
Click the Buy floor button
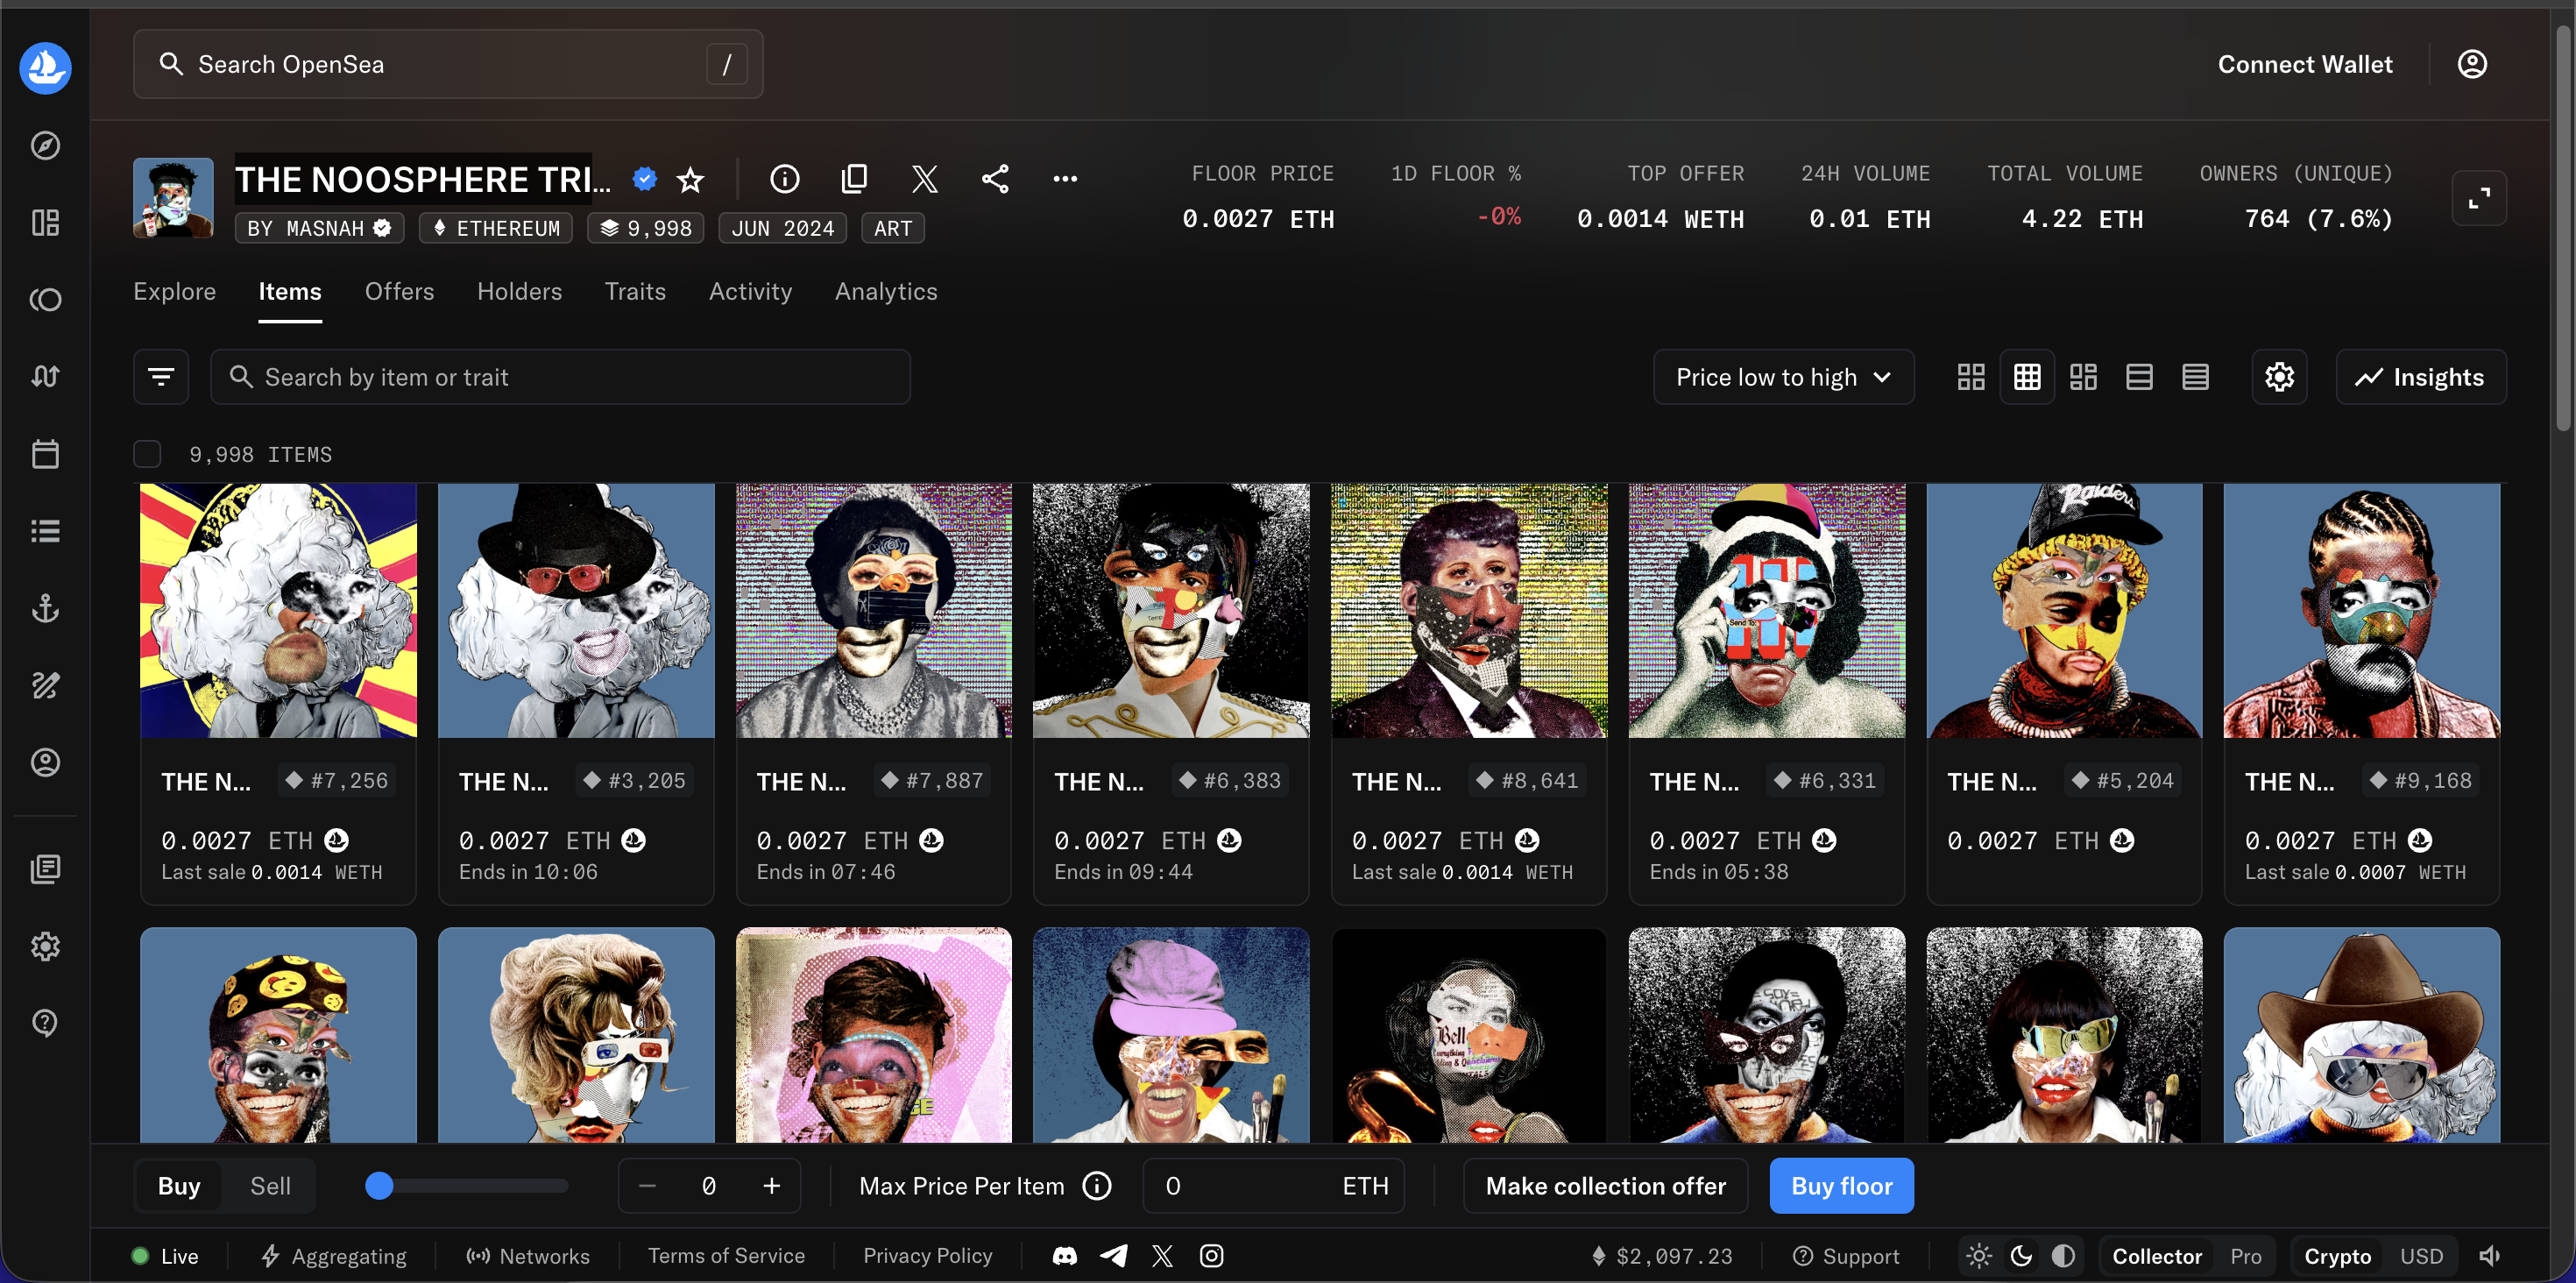1841,1186
